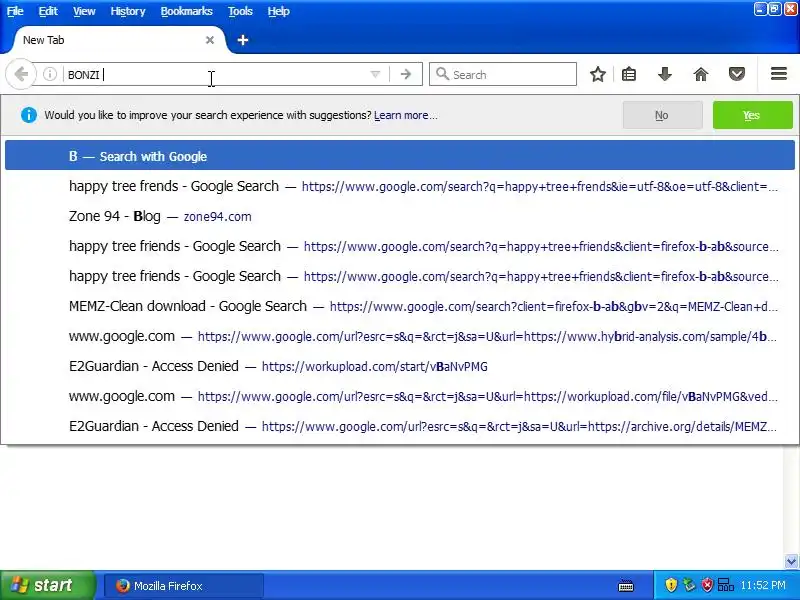Expand the address bar history dropdown arrow
This screenshot has height=600, width=800.
coord(375,74)
